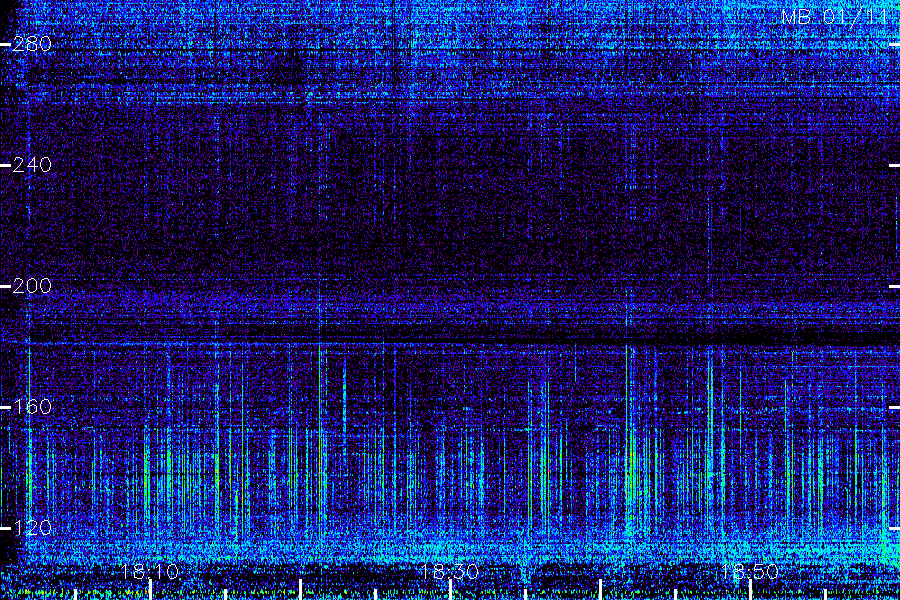900x600 pixels.
Task: Click the 18:50 time axis label
Action: (750, 571)
